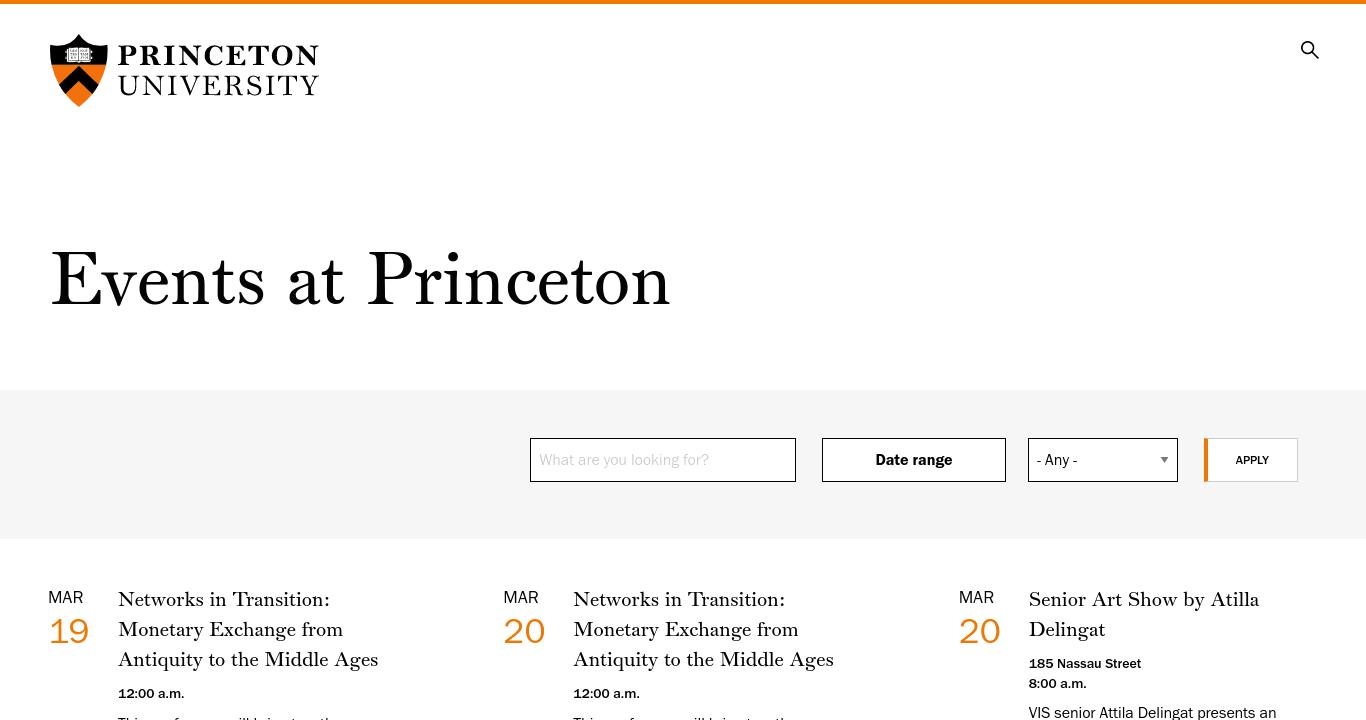Image resolution: width=1366 pixels, height=720 pixels.
Task: Click the Mar 19 date number
Action: click(69, 631)
